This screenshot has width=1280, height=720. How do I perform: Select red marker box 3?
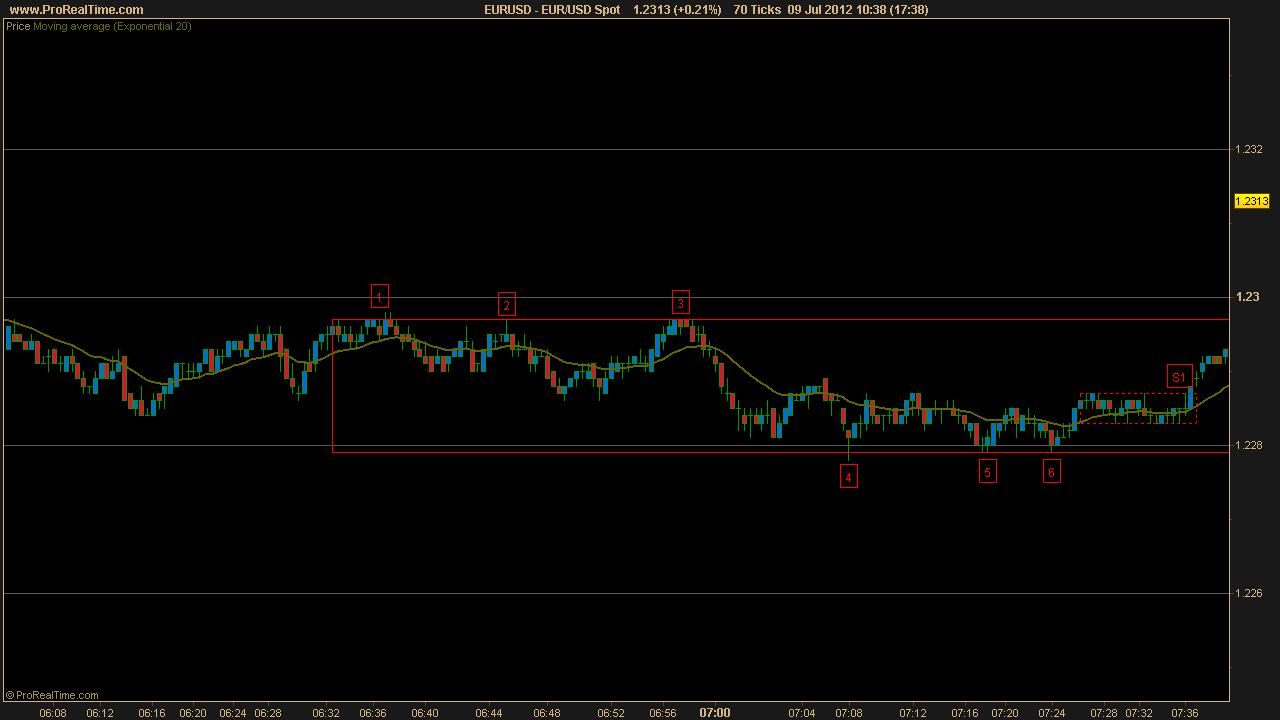click(680, 302)
